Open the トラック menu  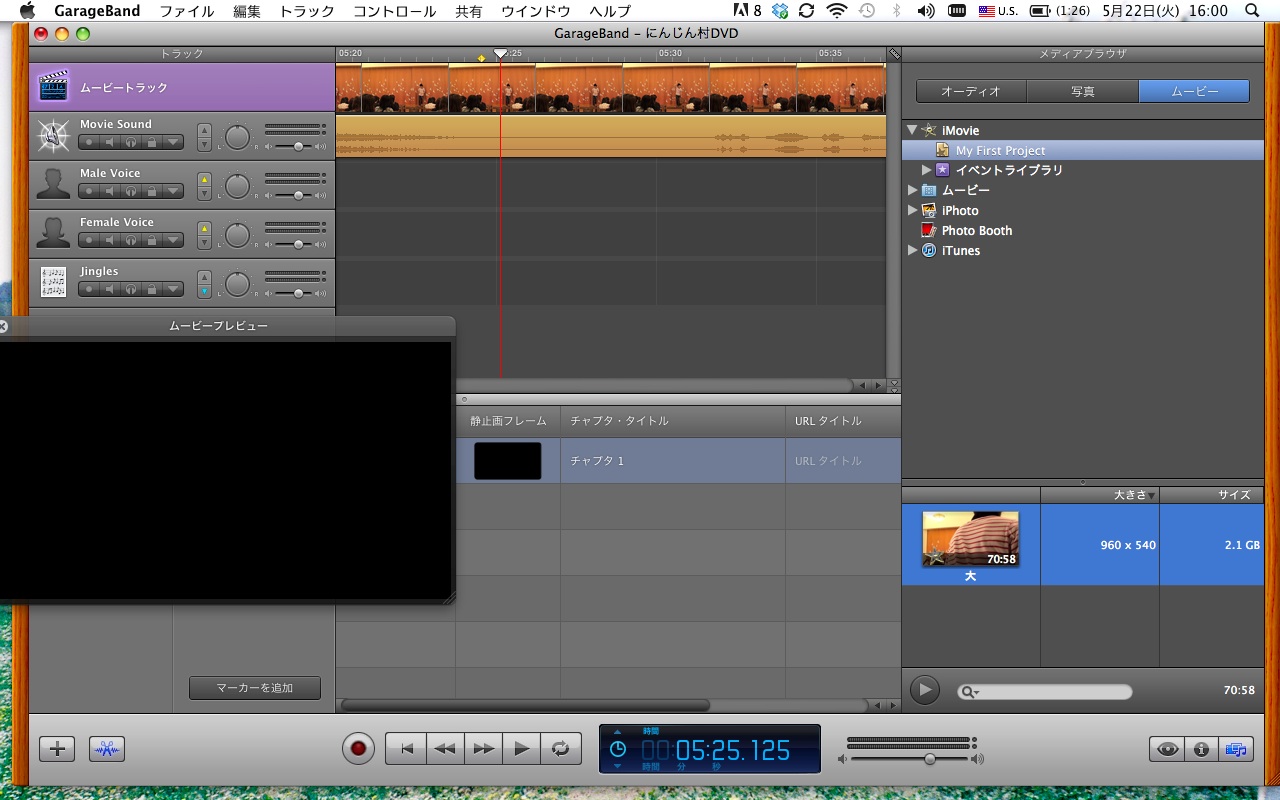tap(307, 11)
